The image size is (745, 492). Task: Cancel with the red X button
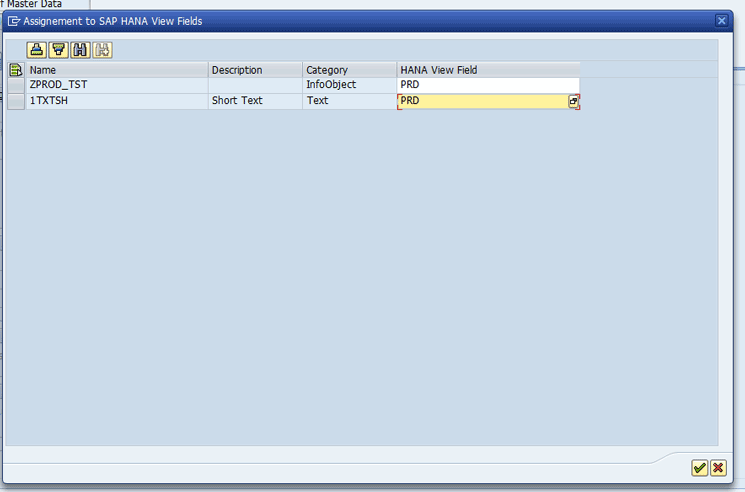tap(718, 468)
